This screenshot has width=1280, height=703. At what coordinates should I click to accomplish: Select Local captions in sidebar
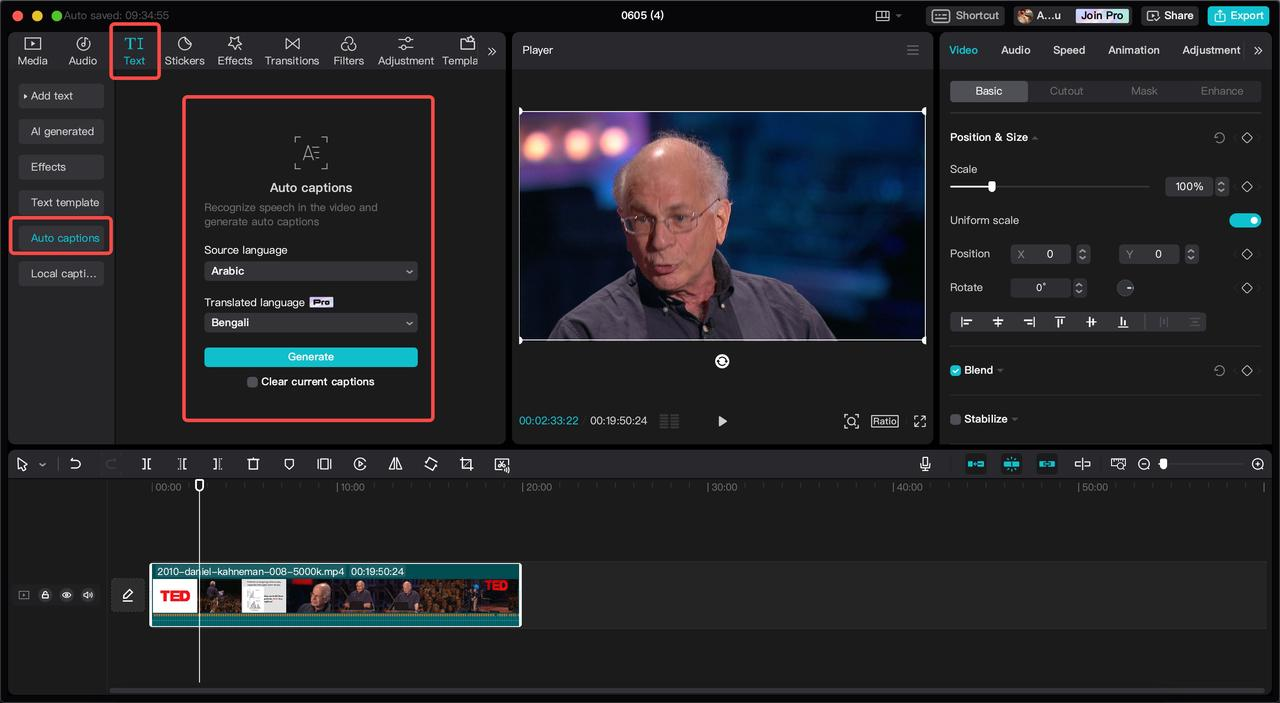pos(61,273)
